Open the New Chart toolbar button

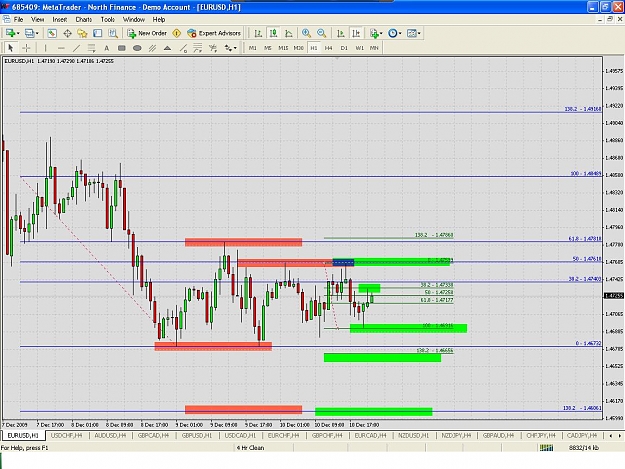click(x=10, y=33)
